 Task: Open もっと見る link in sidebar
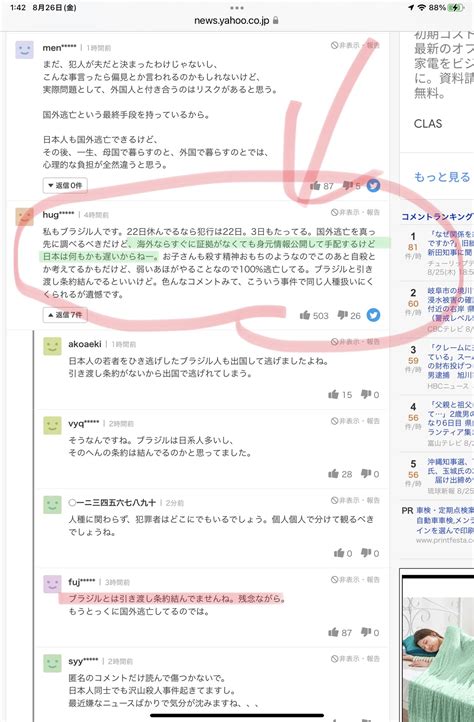pos(442,177)
